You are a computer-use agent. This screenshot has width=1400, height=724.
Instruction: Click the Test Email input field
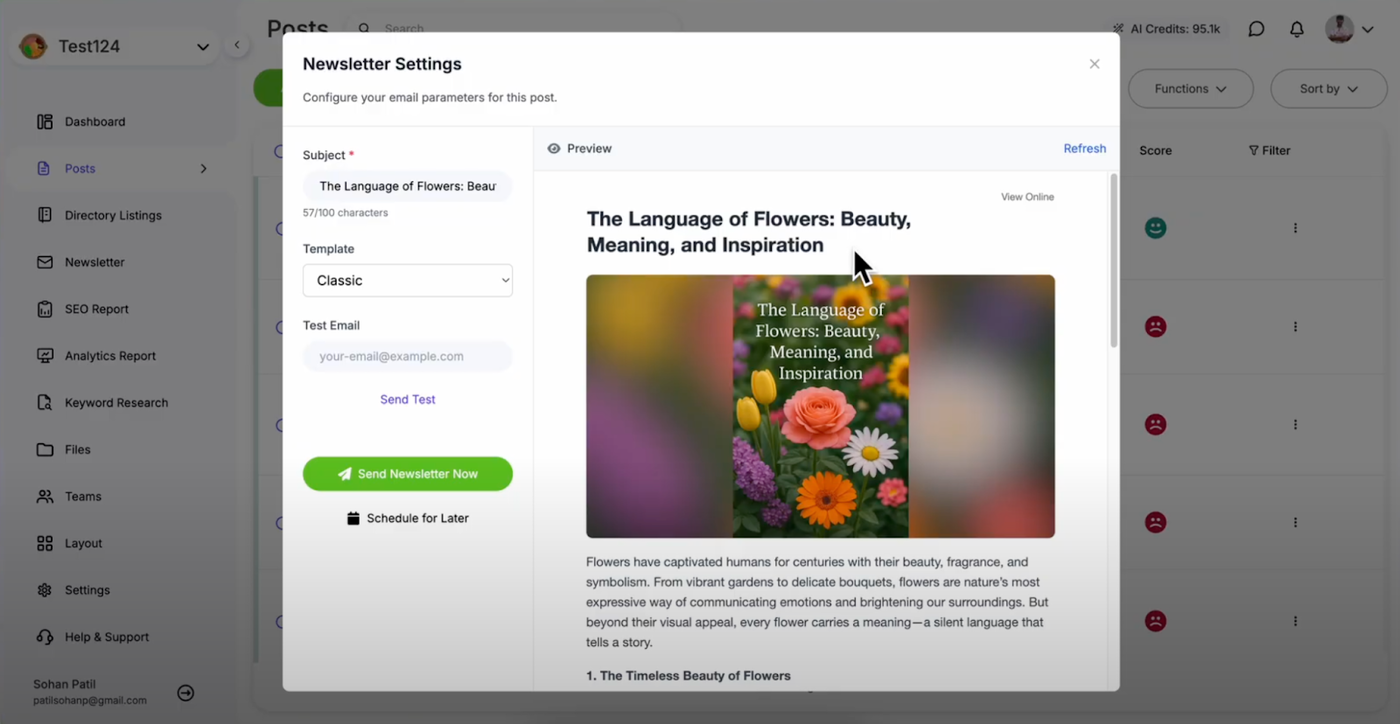pyautogui.click(x=407, y=356)
